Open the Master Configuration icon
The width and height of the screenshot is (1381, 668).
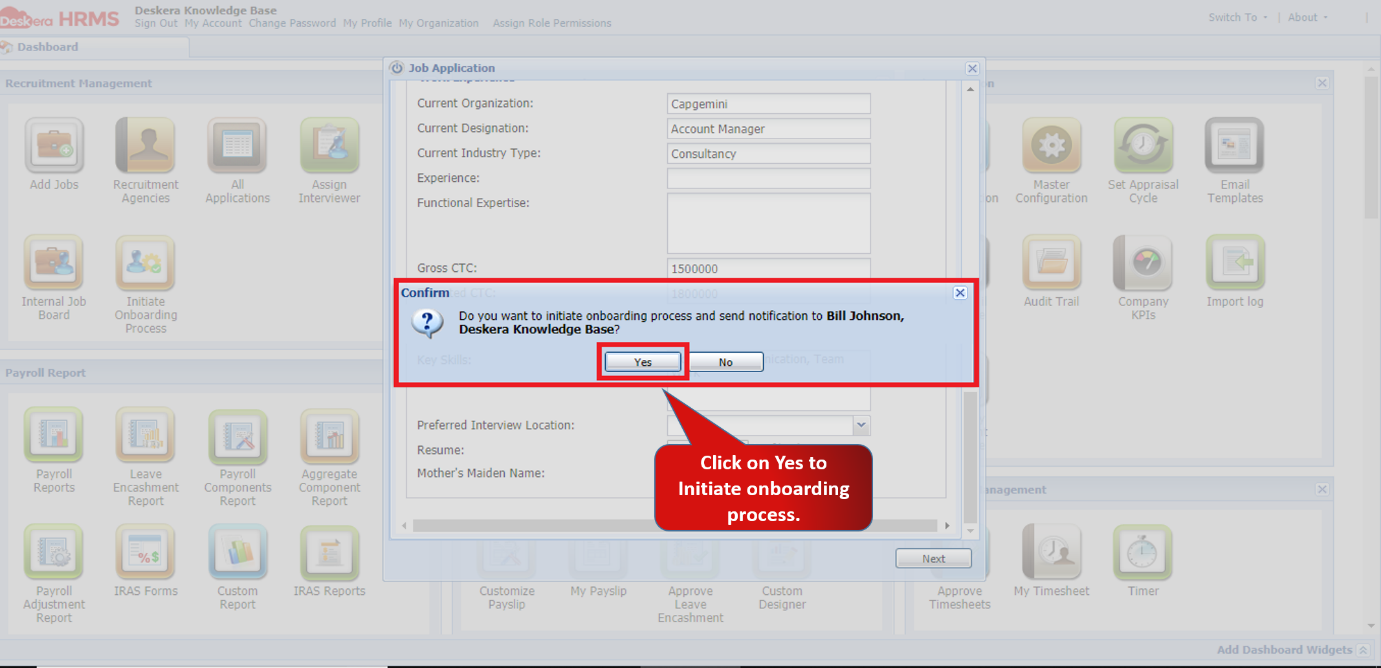[x=1051, y=146]
